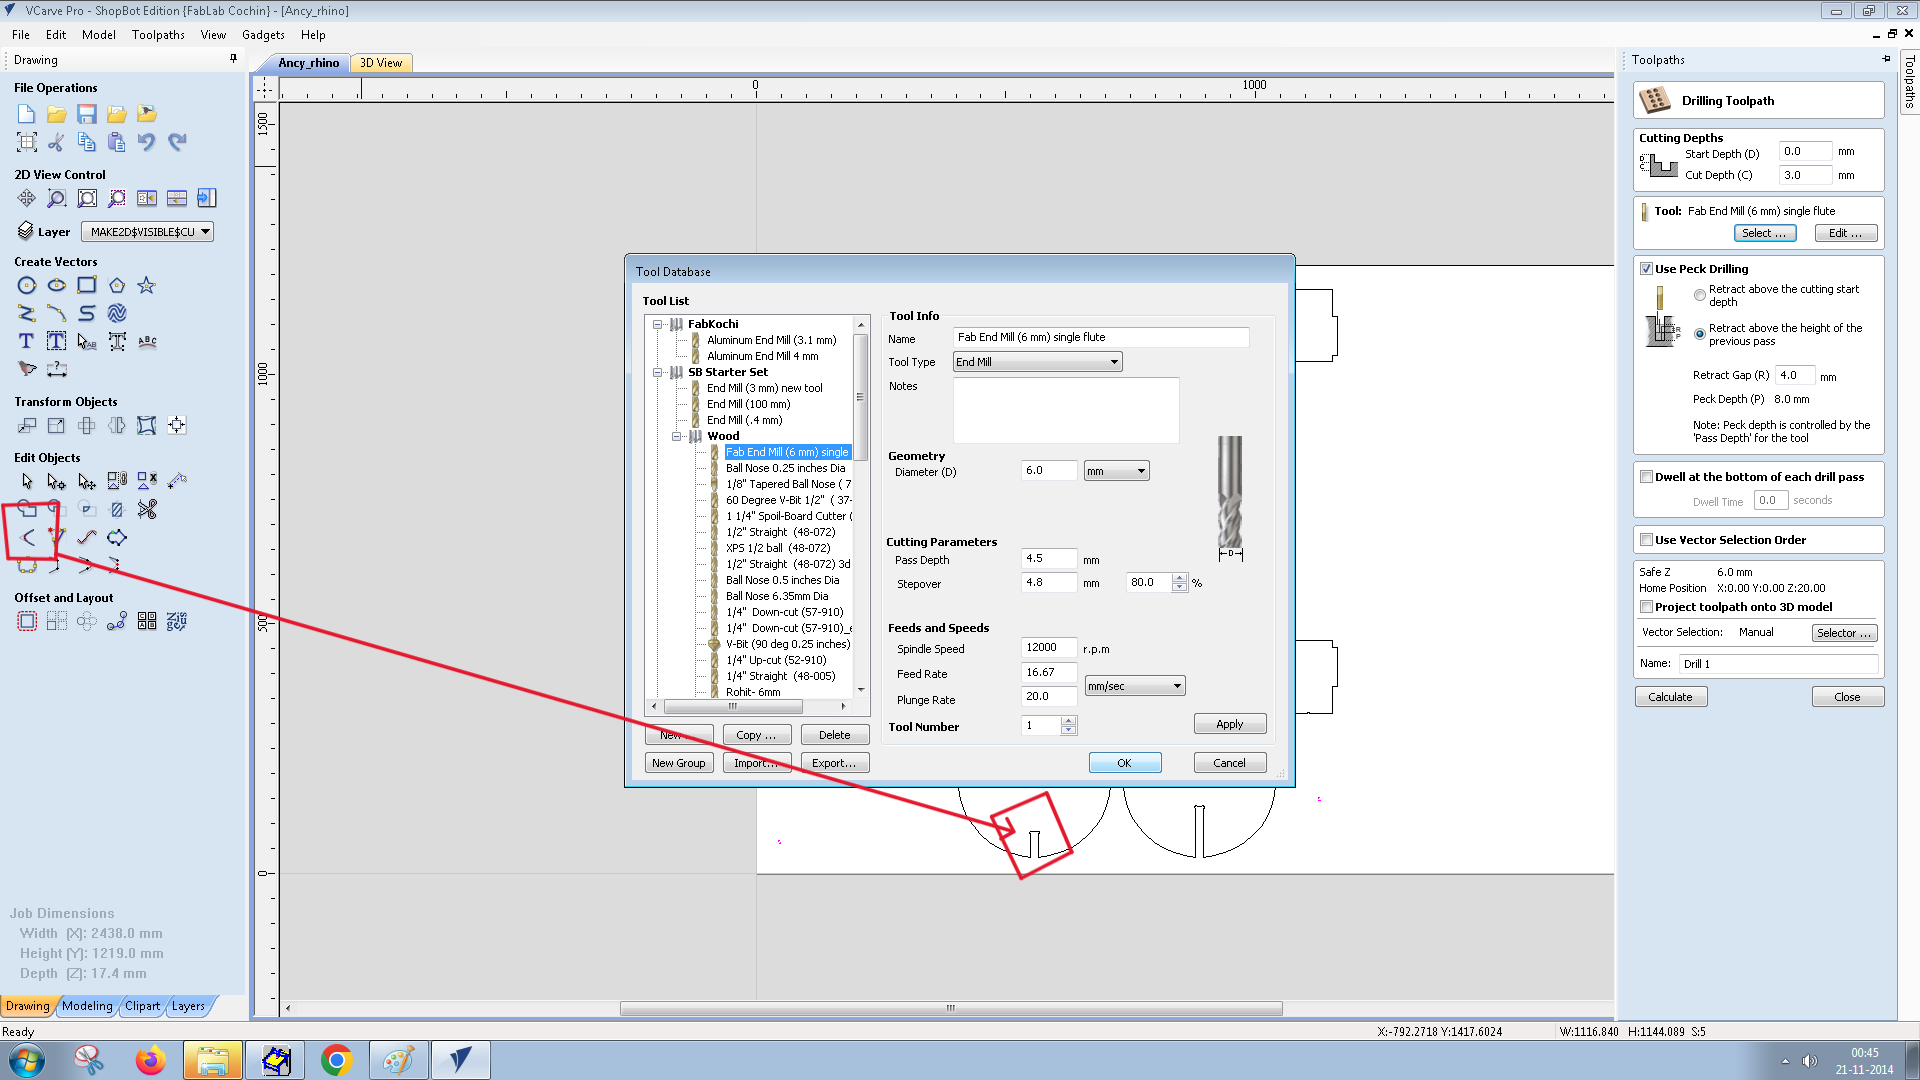This screenshot has width=1920, height=1080.
Task: Click the Spindle Speed input field
Action: pyautogui.click(x=1049, y=648)
